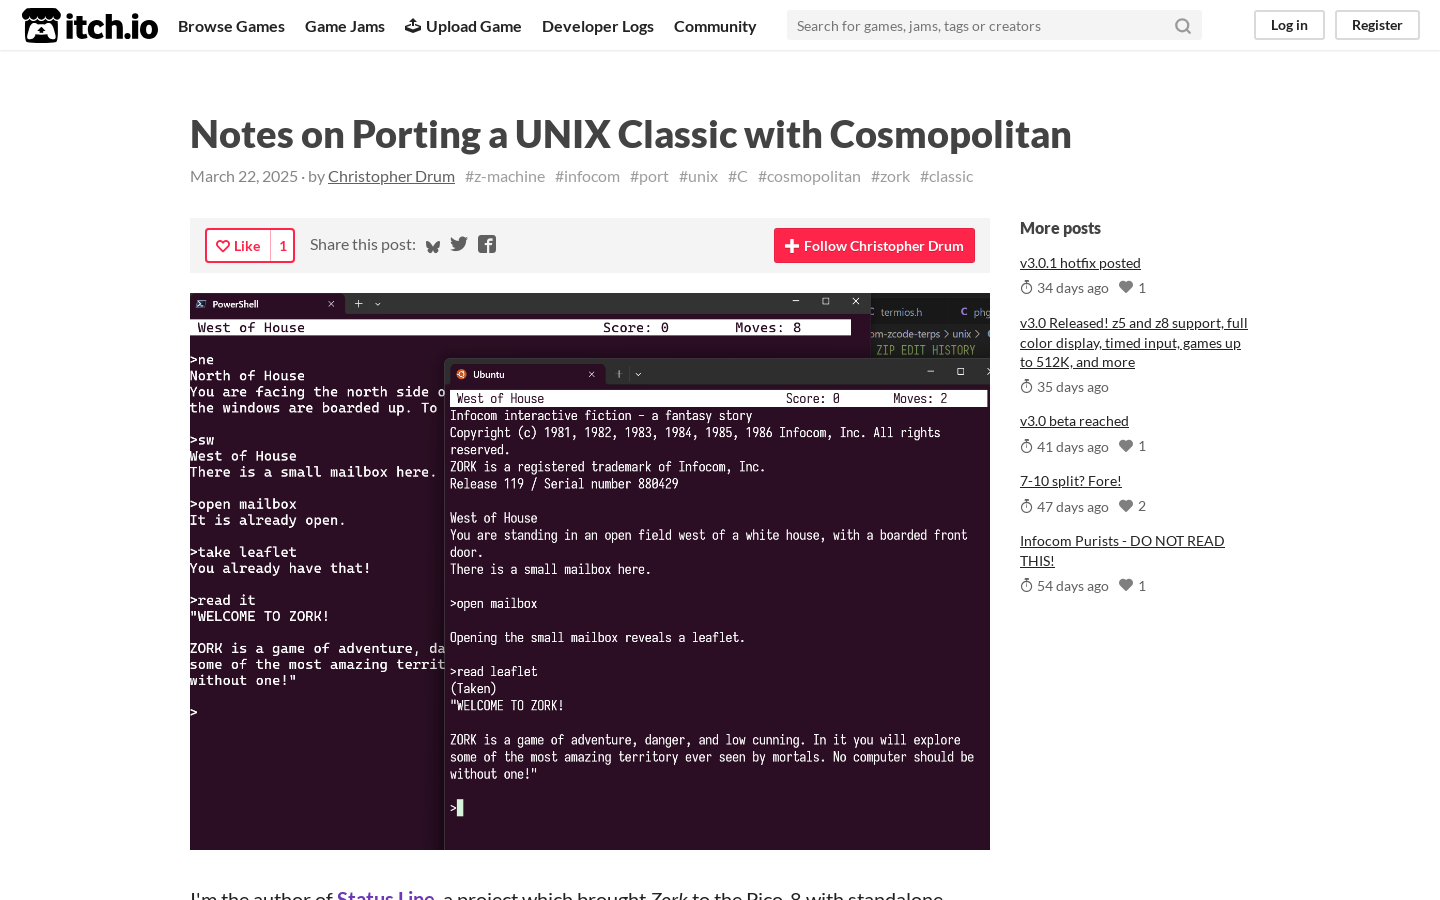Screen dimensions: 1440x900
Task: Open Christopher Drum author link
Action: click(x=391, y=176)
